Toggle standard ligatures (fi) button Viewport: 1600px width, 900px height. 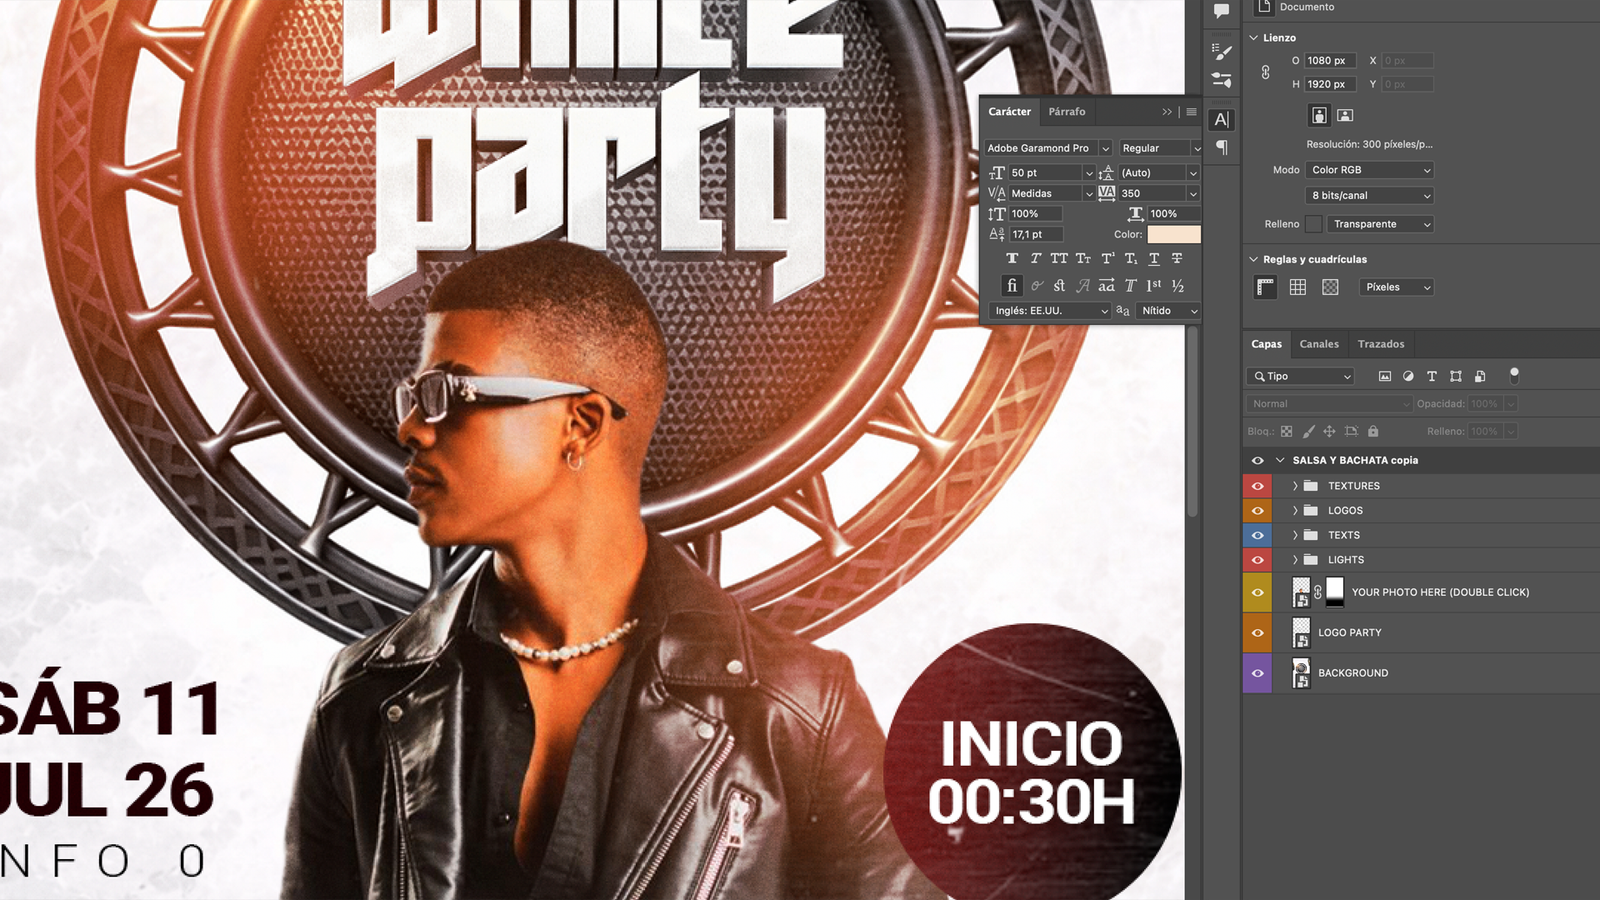pos(1012,286)
